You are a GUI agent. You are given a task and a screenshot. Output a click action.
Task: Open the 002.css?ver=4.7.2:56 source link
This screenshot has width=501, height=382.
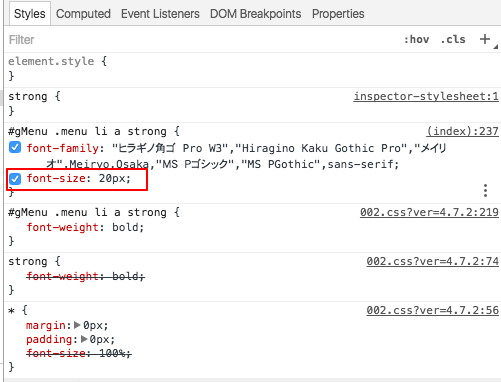433,310
